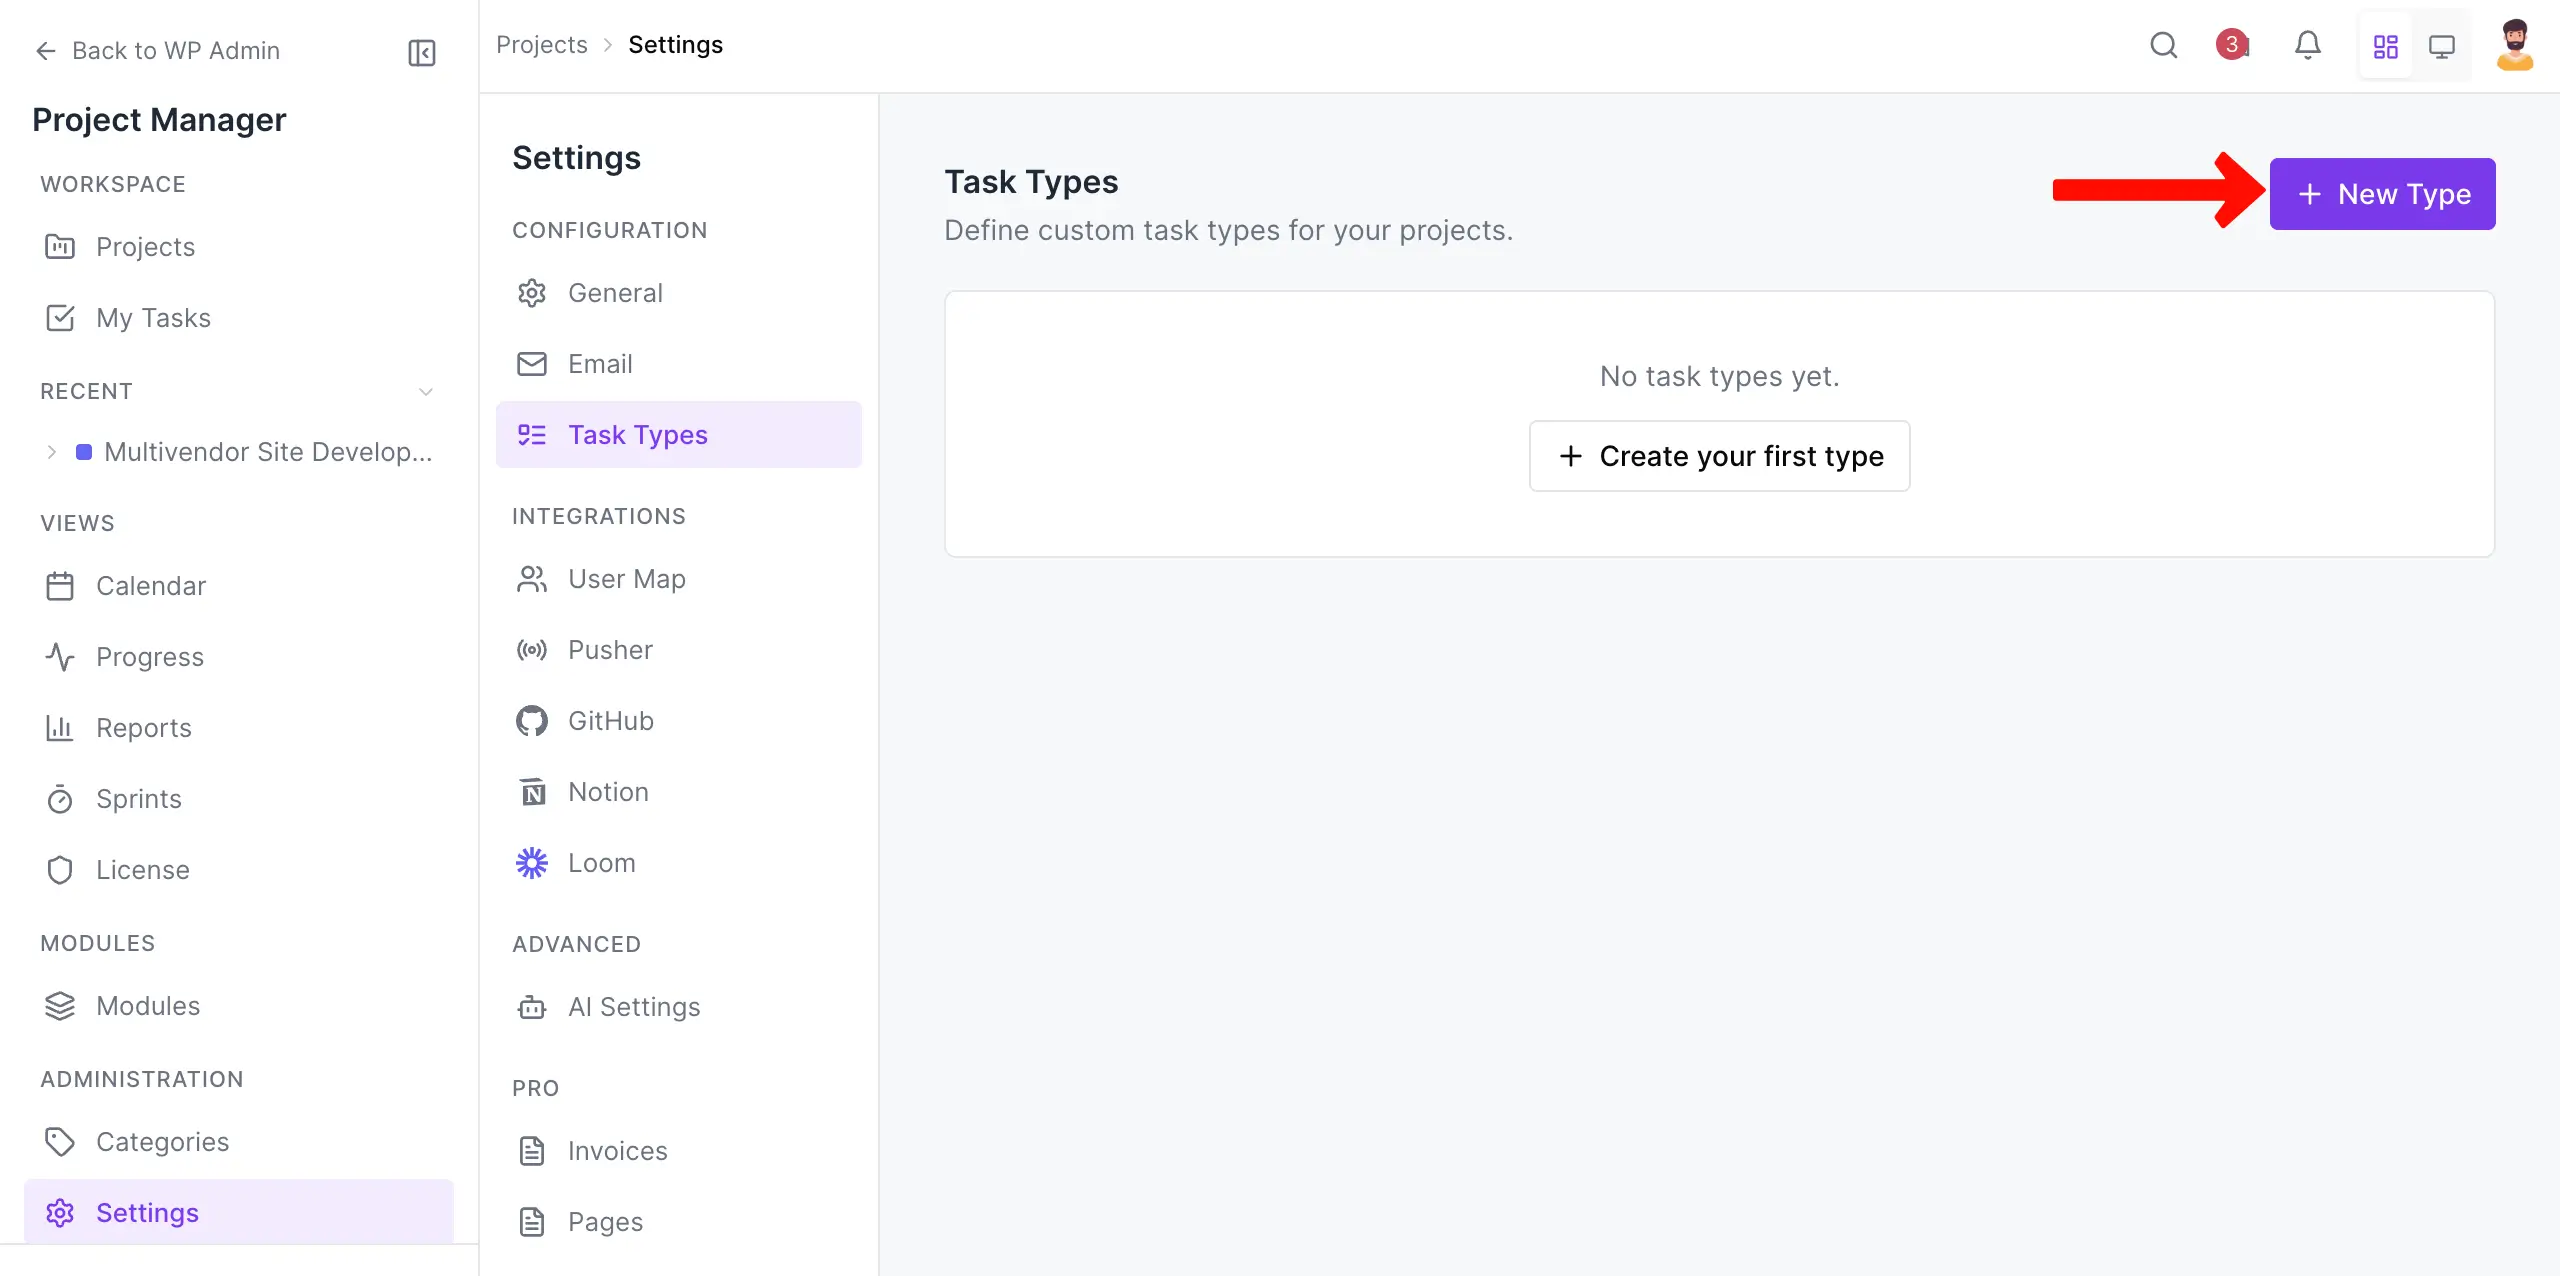Open the apps grid icon near top right
This screenshot has width=2560, height=1276.
[x=2385, y=45]
